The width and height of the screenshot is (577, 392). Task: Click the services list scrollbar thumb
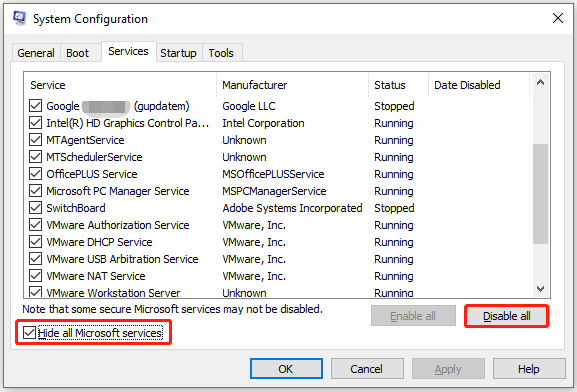(540, 194)
